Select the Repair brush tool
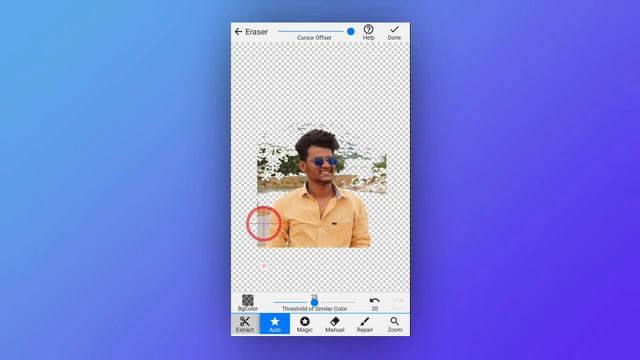 coord(365,324)
